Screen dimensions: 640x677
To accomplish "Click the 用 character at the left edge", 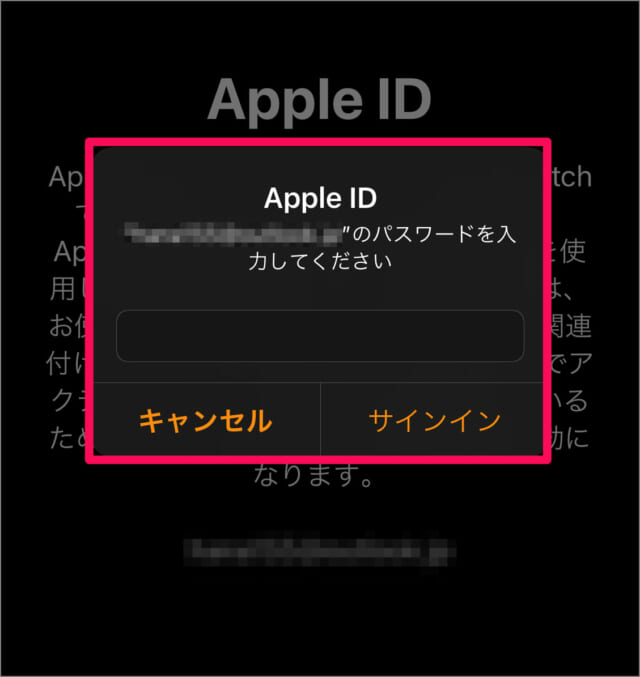I will (63, 288).
